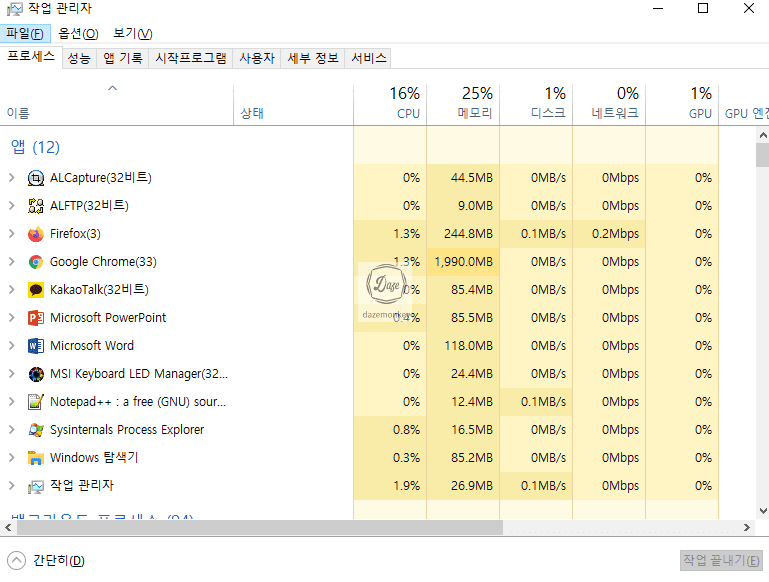The image size is (769, 582).
Task: Click Firefox's 244.8MB memory value
Action: click(x=468, y=234)
